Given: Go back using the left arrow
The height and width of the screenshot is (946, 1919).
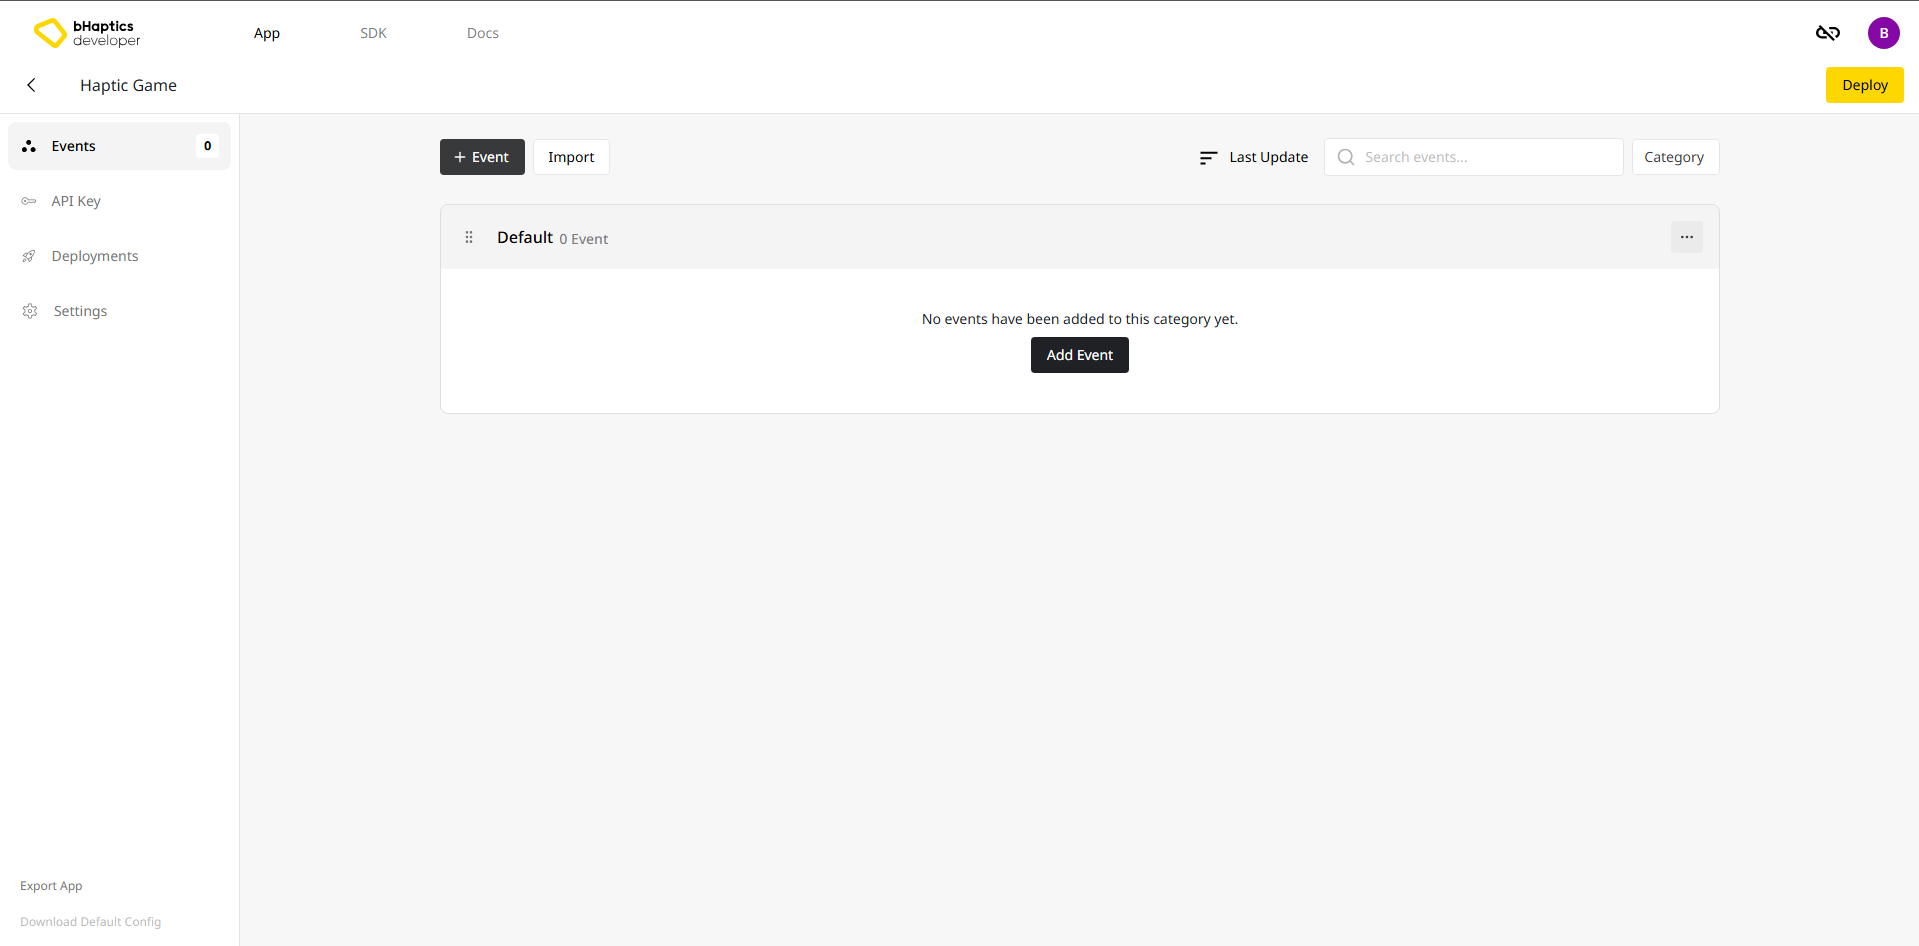Looking at the screenshot, I should coord(31,85).
